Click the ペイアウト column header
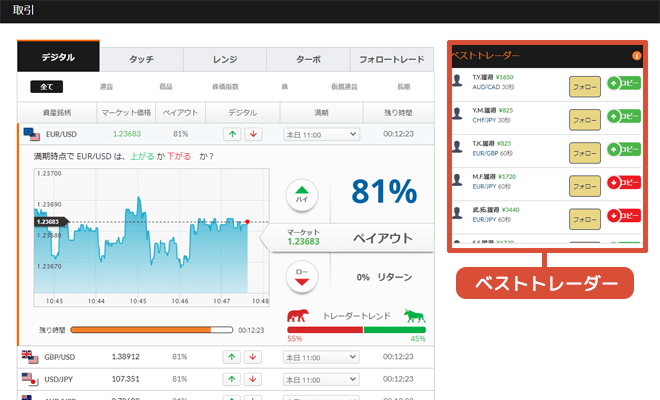This screenshot has height=400, width=660. coord(181,112)
